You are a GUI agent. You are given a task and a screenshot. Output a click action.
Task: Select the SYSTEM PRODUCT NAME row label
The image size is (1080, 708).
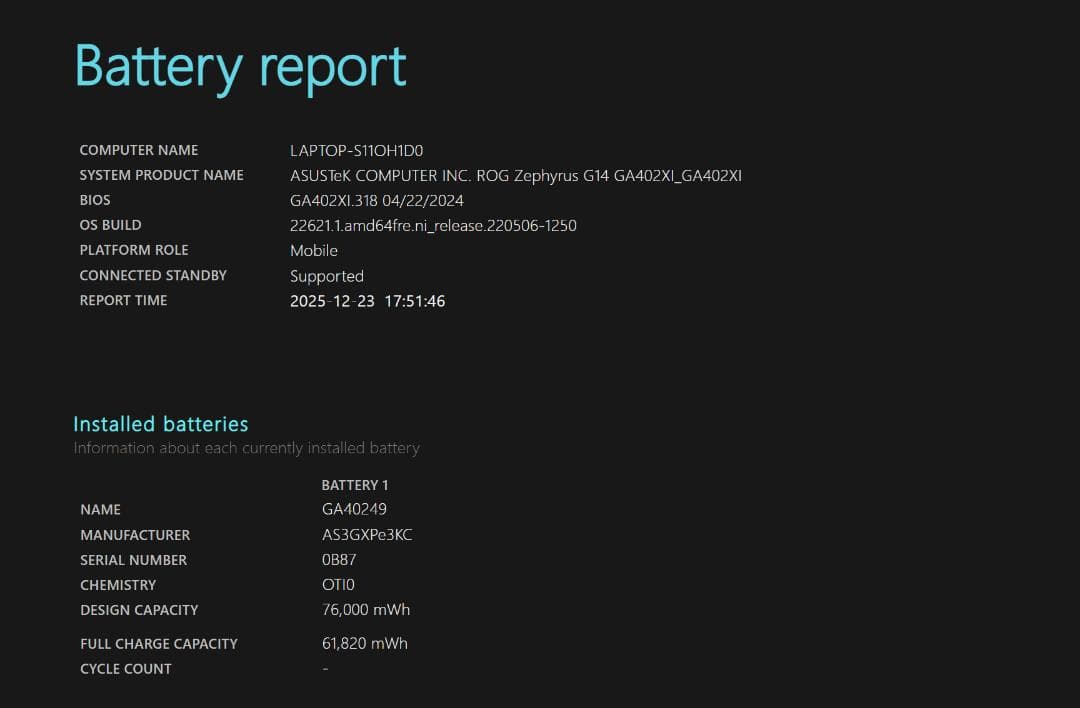tap(161, 175)
